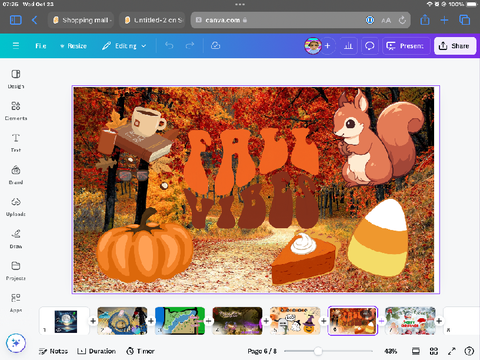Select page 7 Christmas thumbnail
Image resolution: width=480 pixels, height=360 pixels.
pyautogui.click(x=410, y=321)
